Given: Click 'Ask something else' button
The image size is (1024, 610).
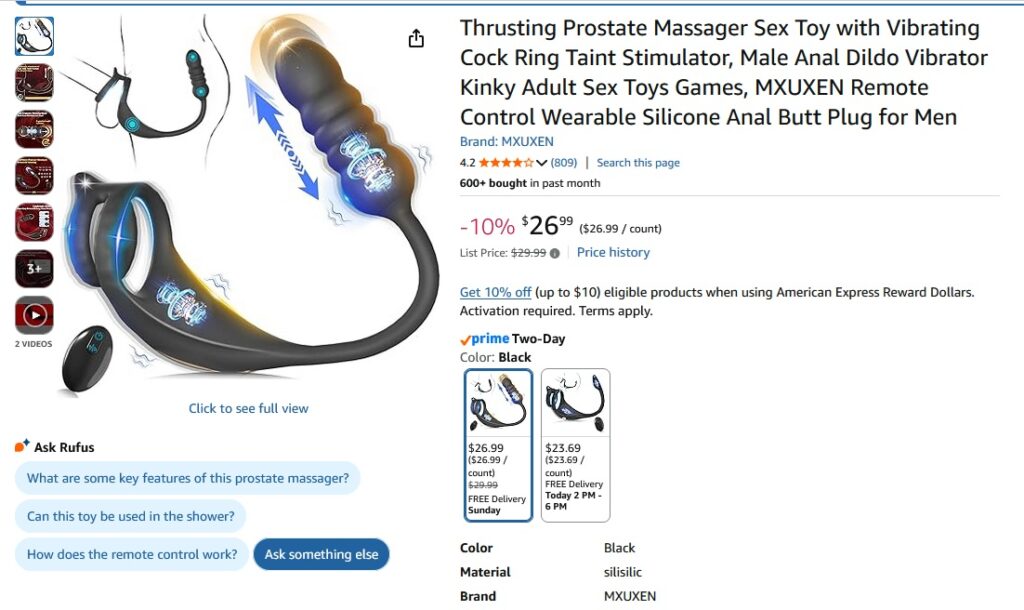Looking at the screenshot, I should (321, 554).
